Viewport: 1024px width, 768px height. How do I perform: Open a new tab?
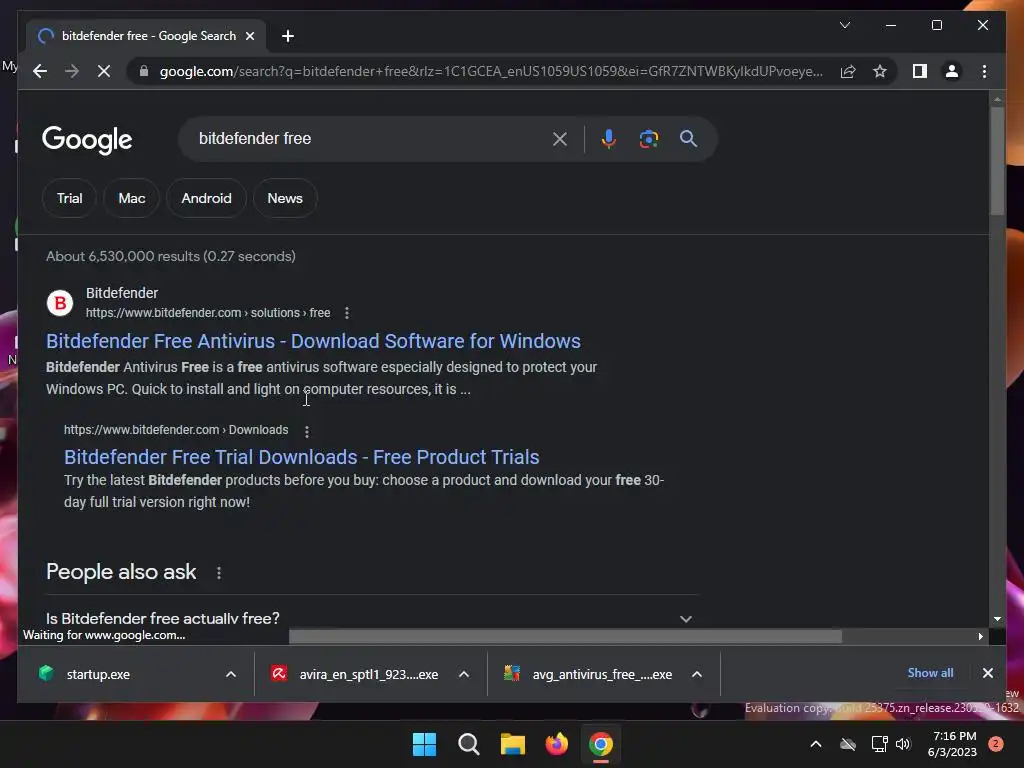point(287,36)
